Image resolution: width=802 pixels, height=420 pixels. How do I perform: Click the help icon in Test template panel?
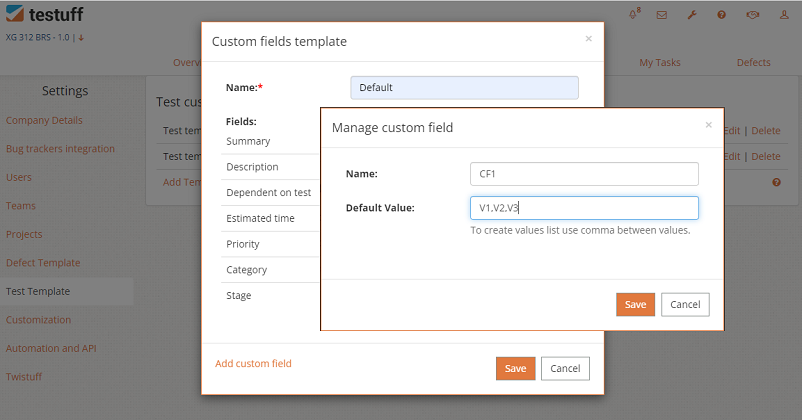click(x=776, y=182)
